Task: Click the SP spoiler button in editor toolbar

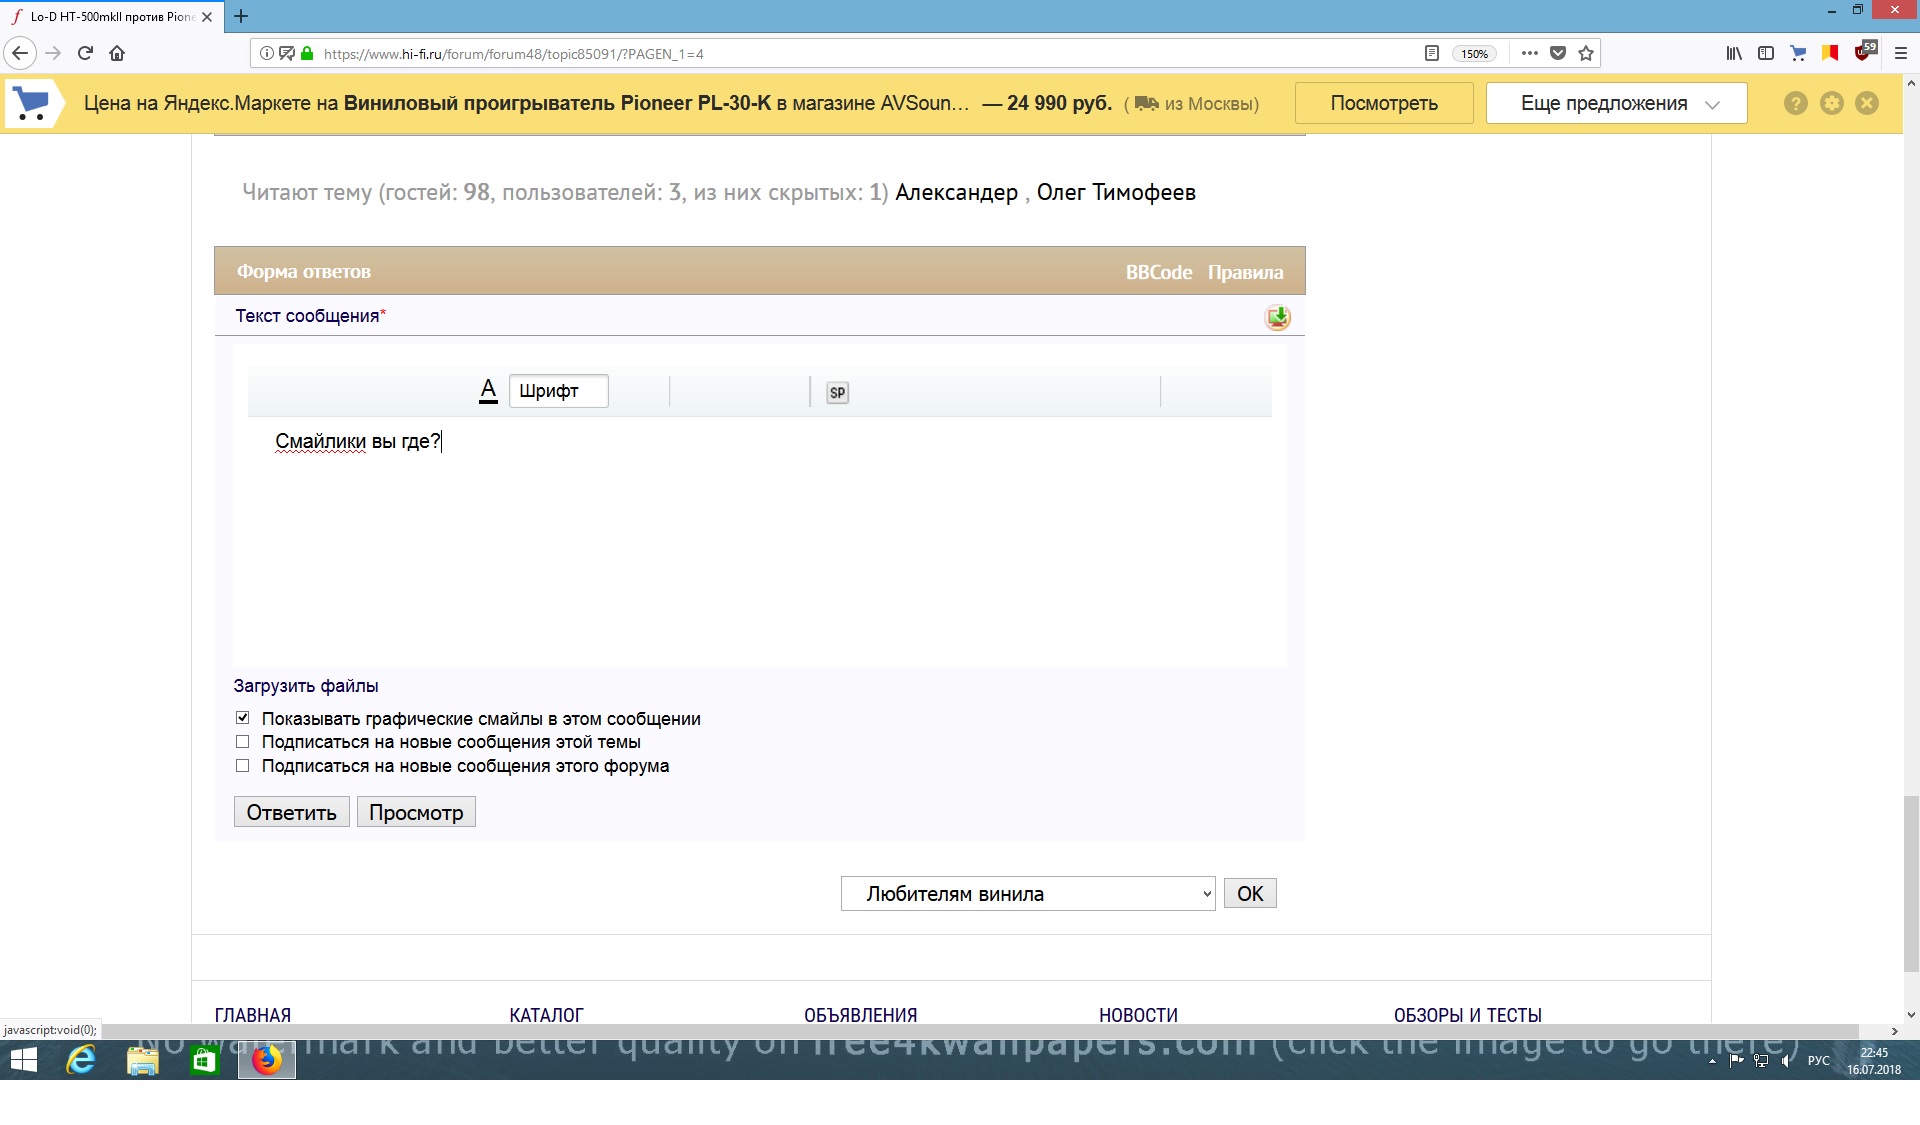Action: [x=837, y=393]
